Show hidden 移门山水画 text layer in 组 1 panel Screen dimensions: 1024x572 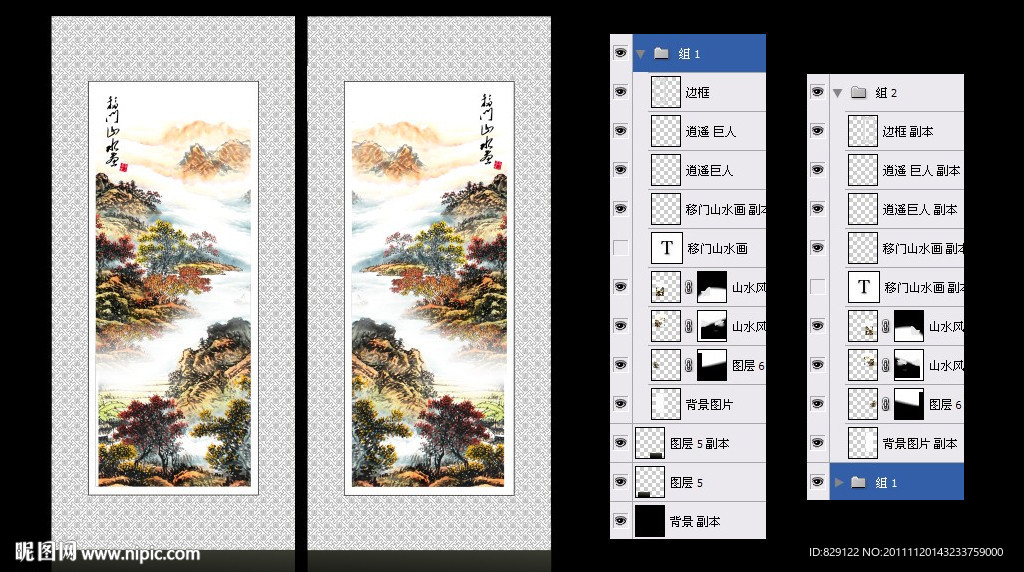tap(620, 248)
